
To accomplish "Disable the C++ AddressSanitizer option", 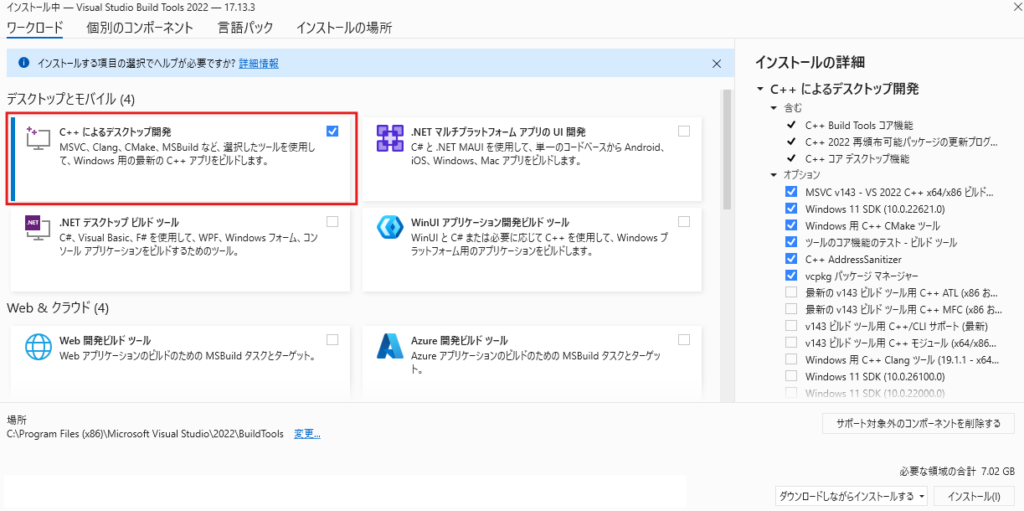I will pyautogui.click(x=791, y=258).
